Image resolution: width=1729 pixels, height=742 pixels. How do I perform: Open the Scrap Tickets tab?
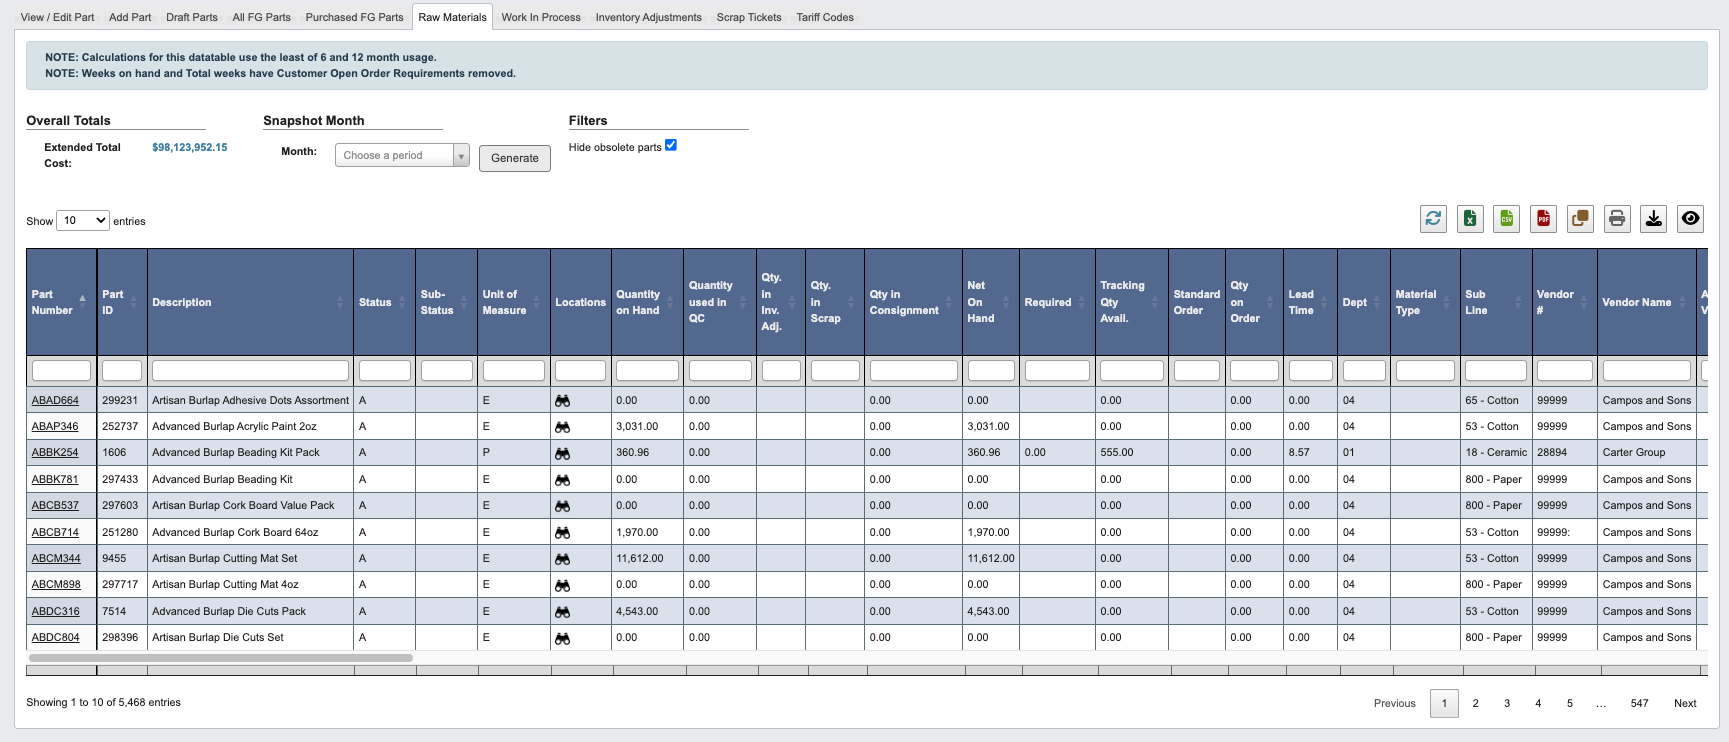pos(749,17)
